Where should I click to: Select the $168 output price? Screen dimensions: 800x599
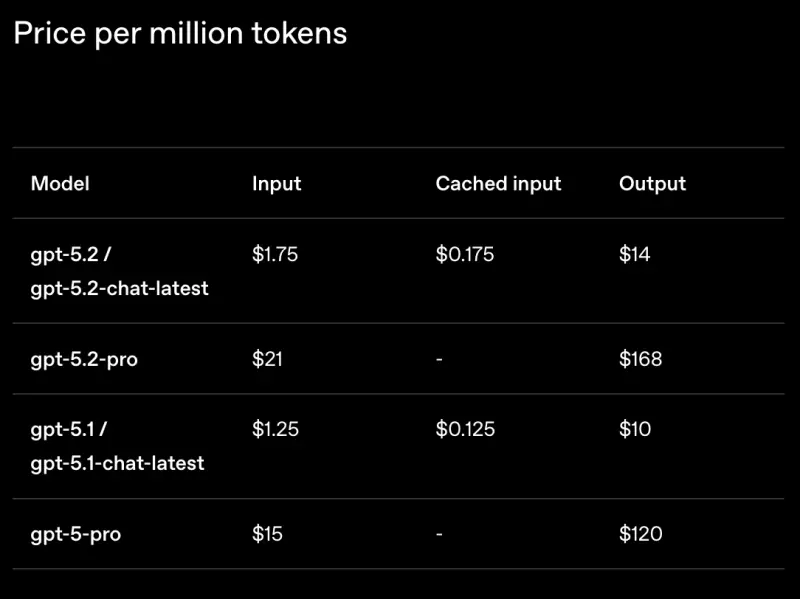[x=640, y=358]
